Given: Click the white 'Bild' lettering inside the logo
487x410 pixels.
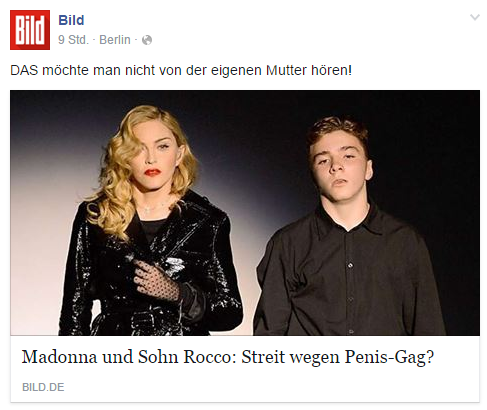Looking at the screenshot, I should (x=30, y=31).
